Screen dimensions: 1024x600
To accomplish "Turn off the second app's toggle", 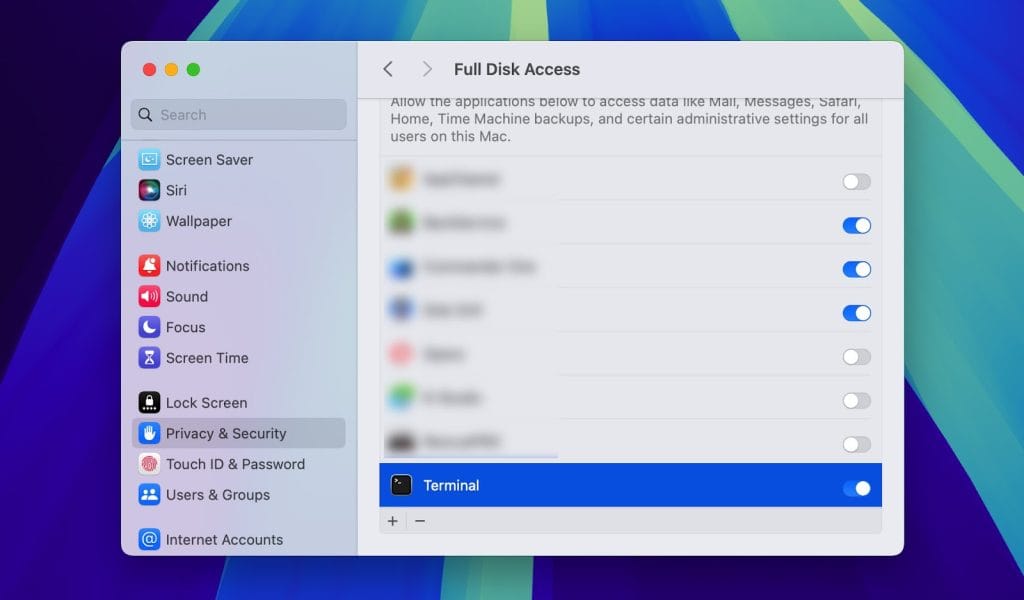I will click(x=856, y=225).
